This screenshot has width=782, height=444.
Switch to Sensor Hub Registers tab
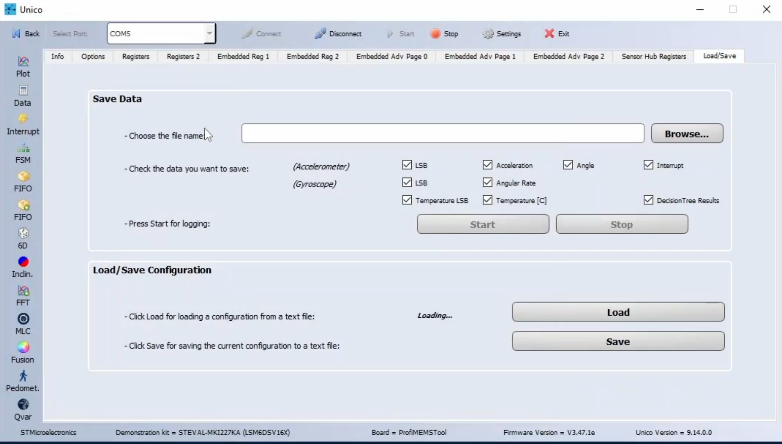coord(654,56)
